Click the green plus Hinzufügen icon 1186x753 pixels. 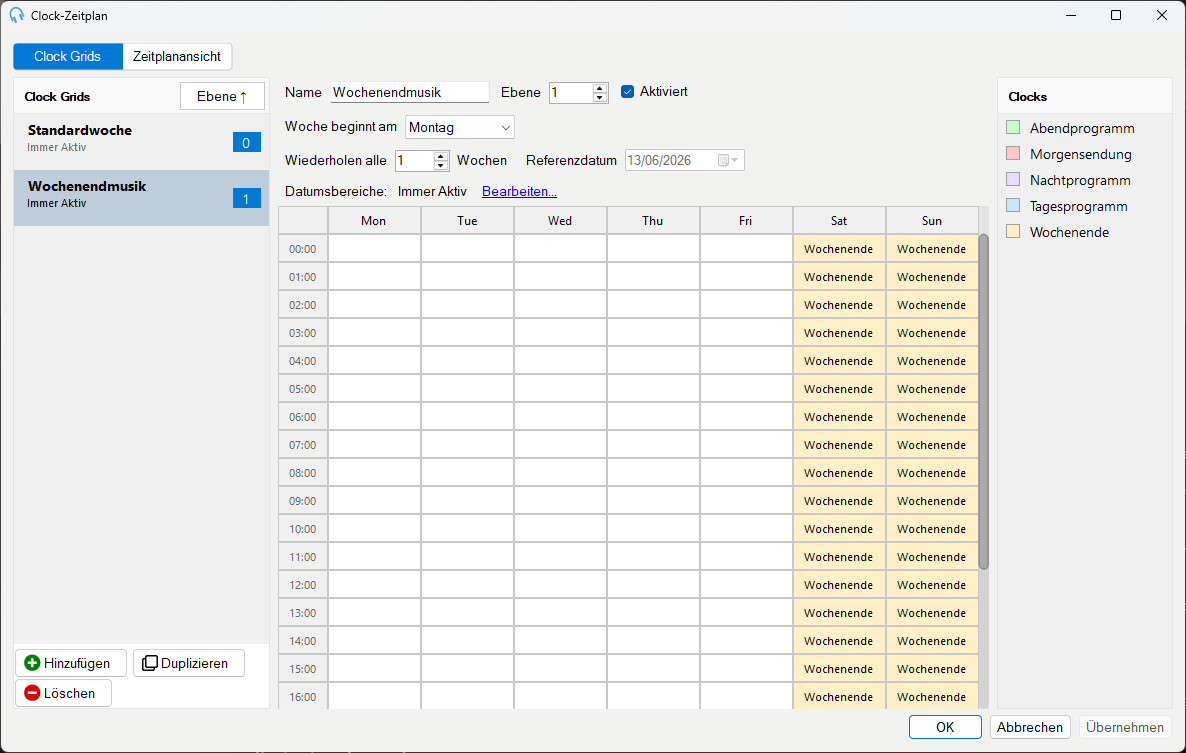click(32, 663)
